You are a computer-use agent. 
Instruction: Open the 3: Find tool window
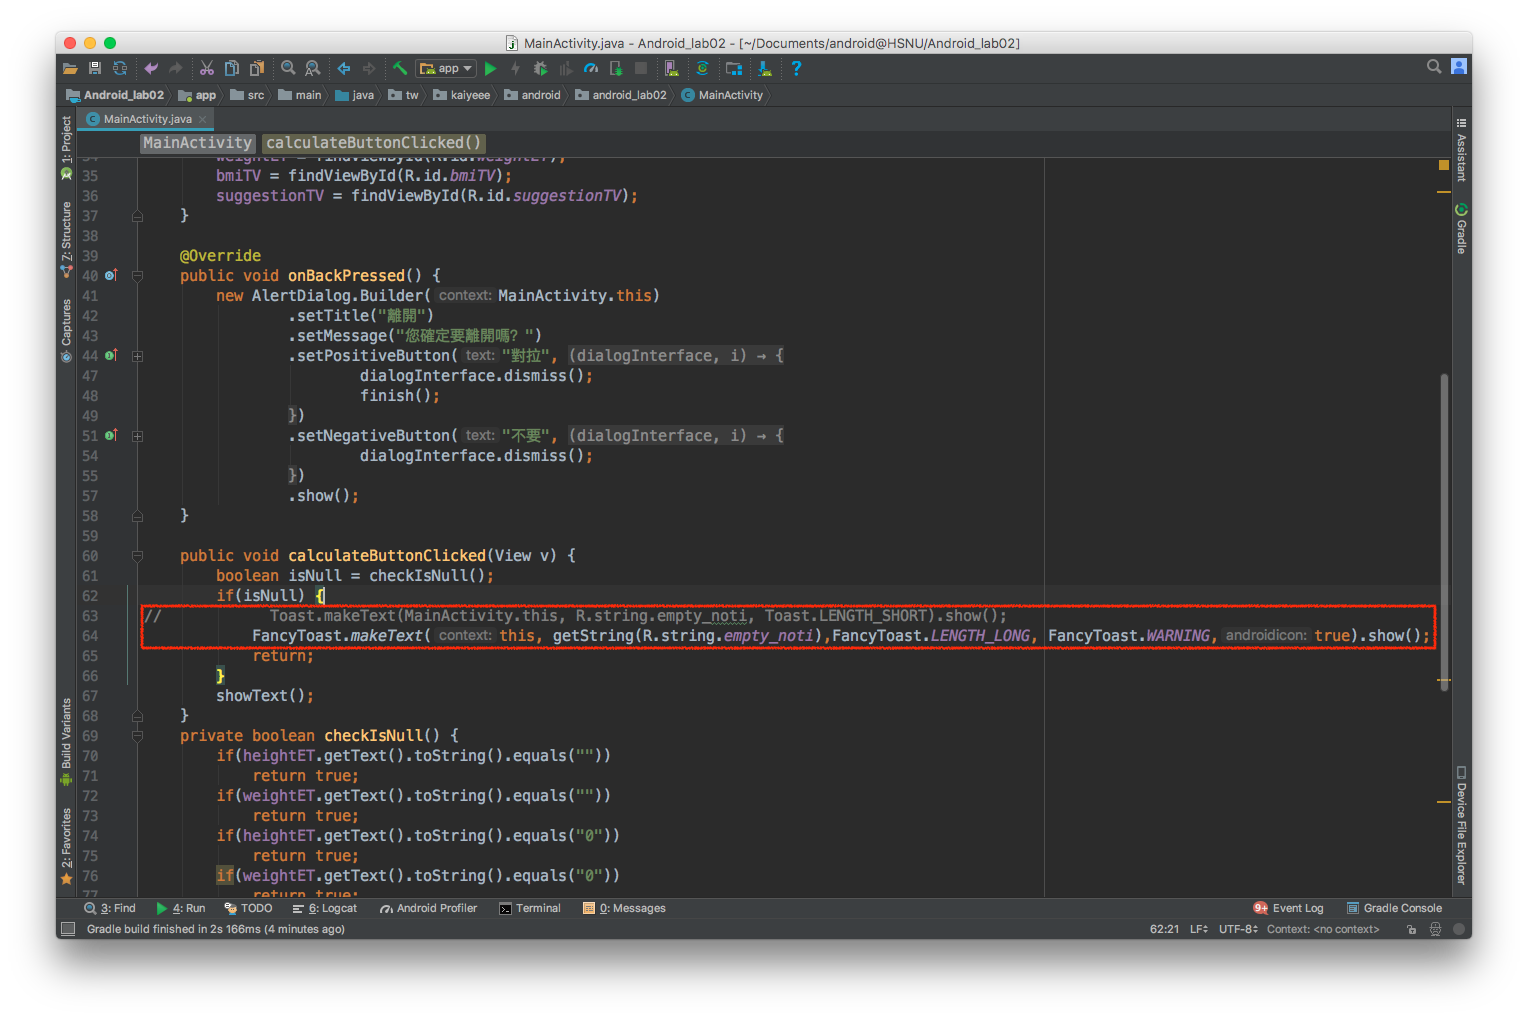[110, 908]
